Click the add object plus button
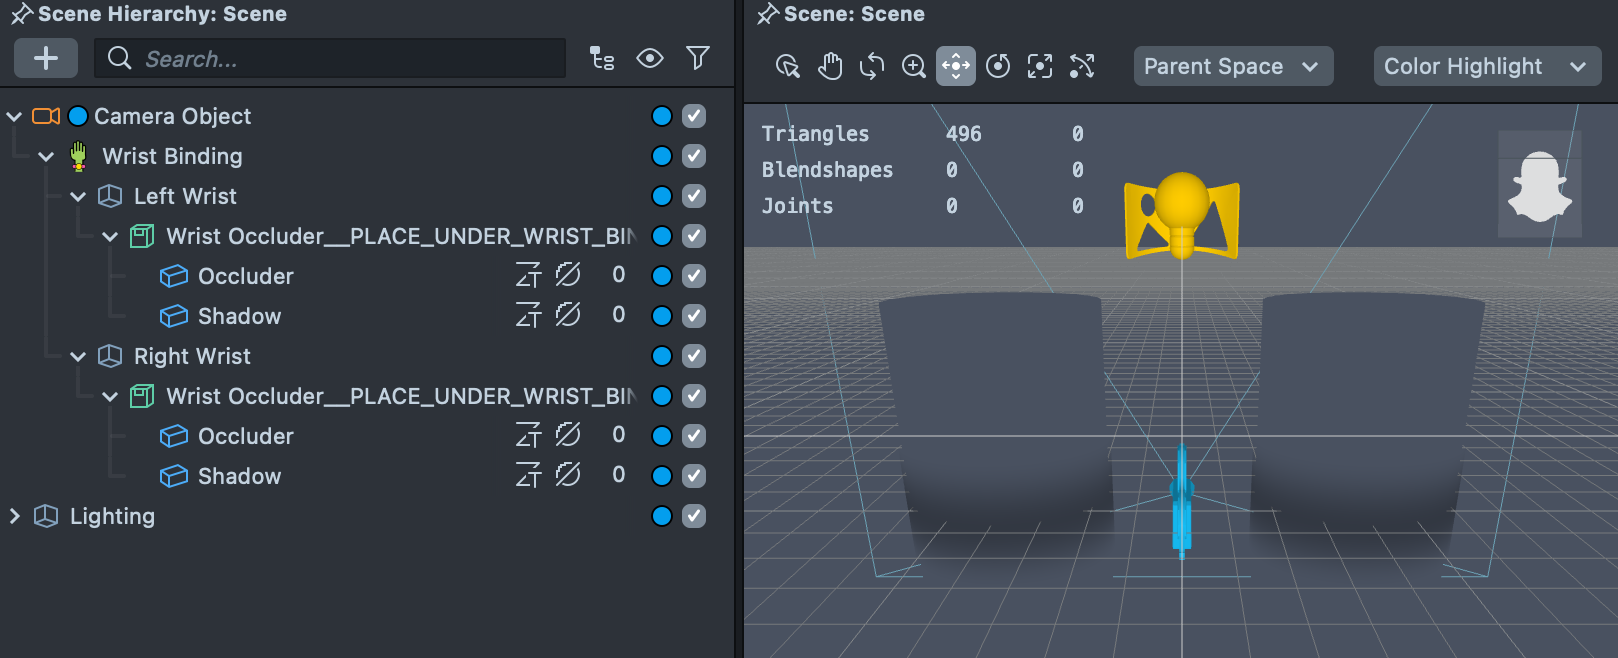The height and width of the screenshot is (658, 1618). coord(46,58)
